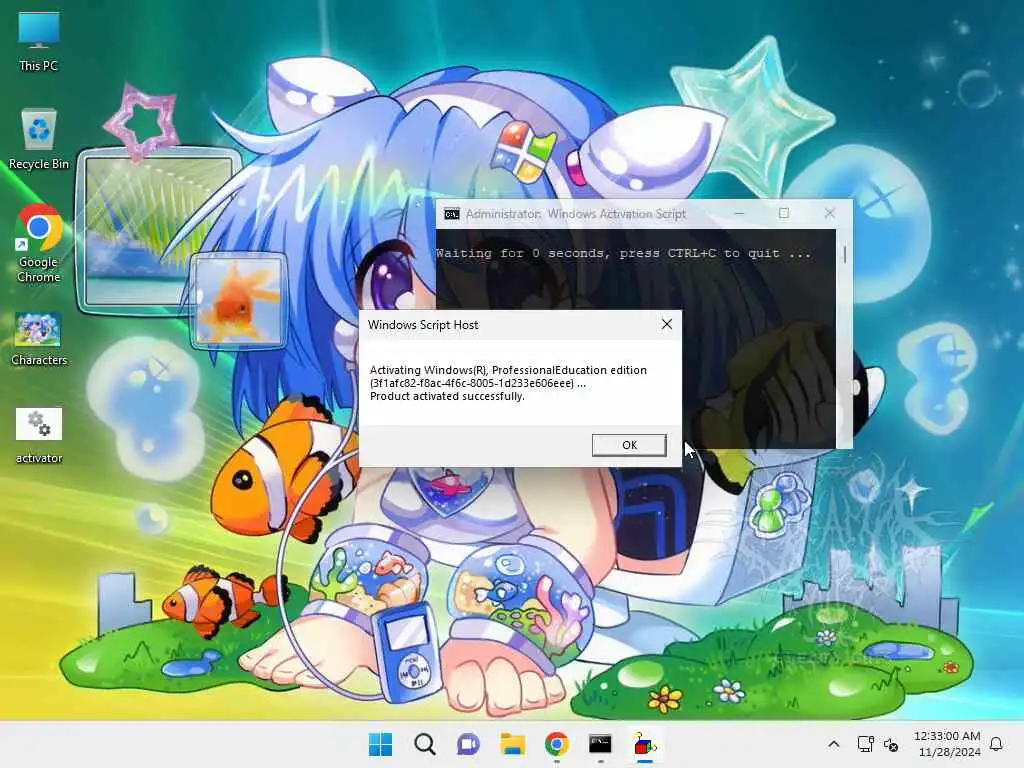Close the Windows Script Host dialog
Screen dimensions: 1024x768
coord(666,324)
